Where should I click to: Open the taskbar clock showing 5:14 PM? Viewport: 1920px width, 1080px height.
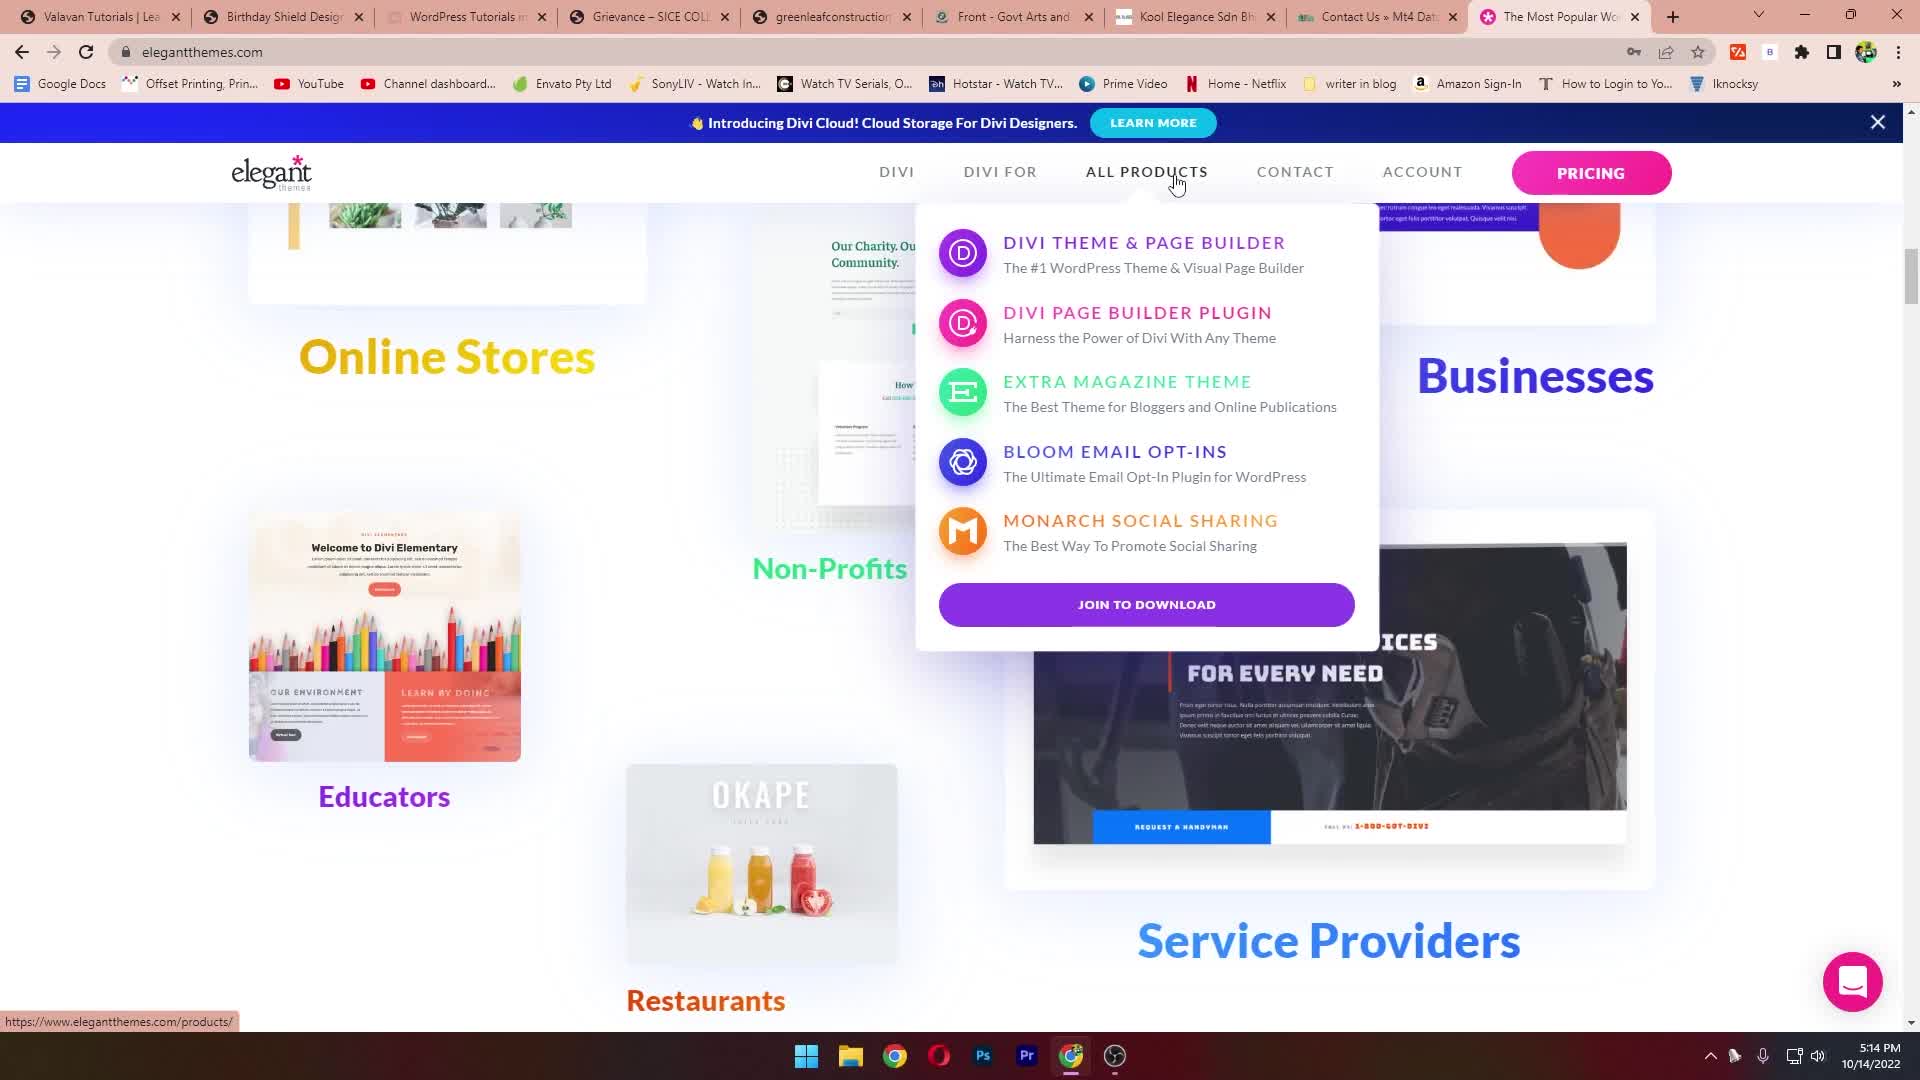coord(1871,1056)
